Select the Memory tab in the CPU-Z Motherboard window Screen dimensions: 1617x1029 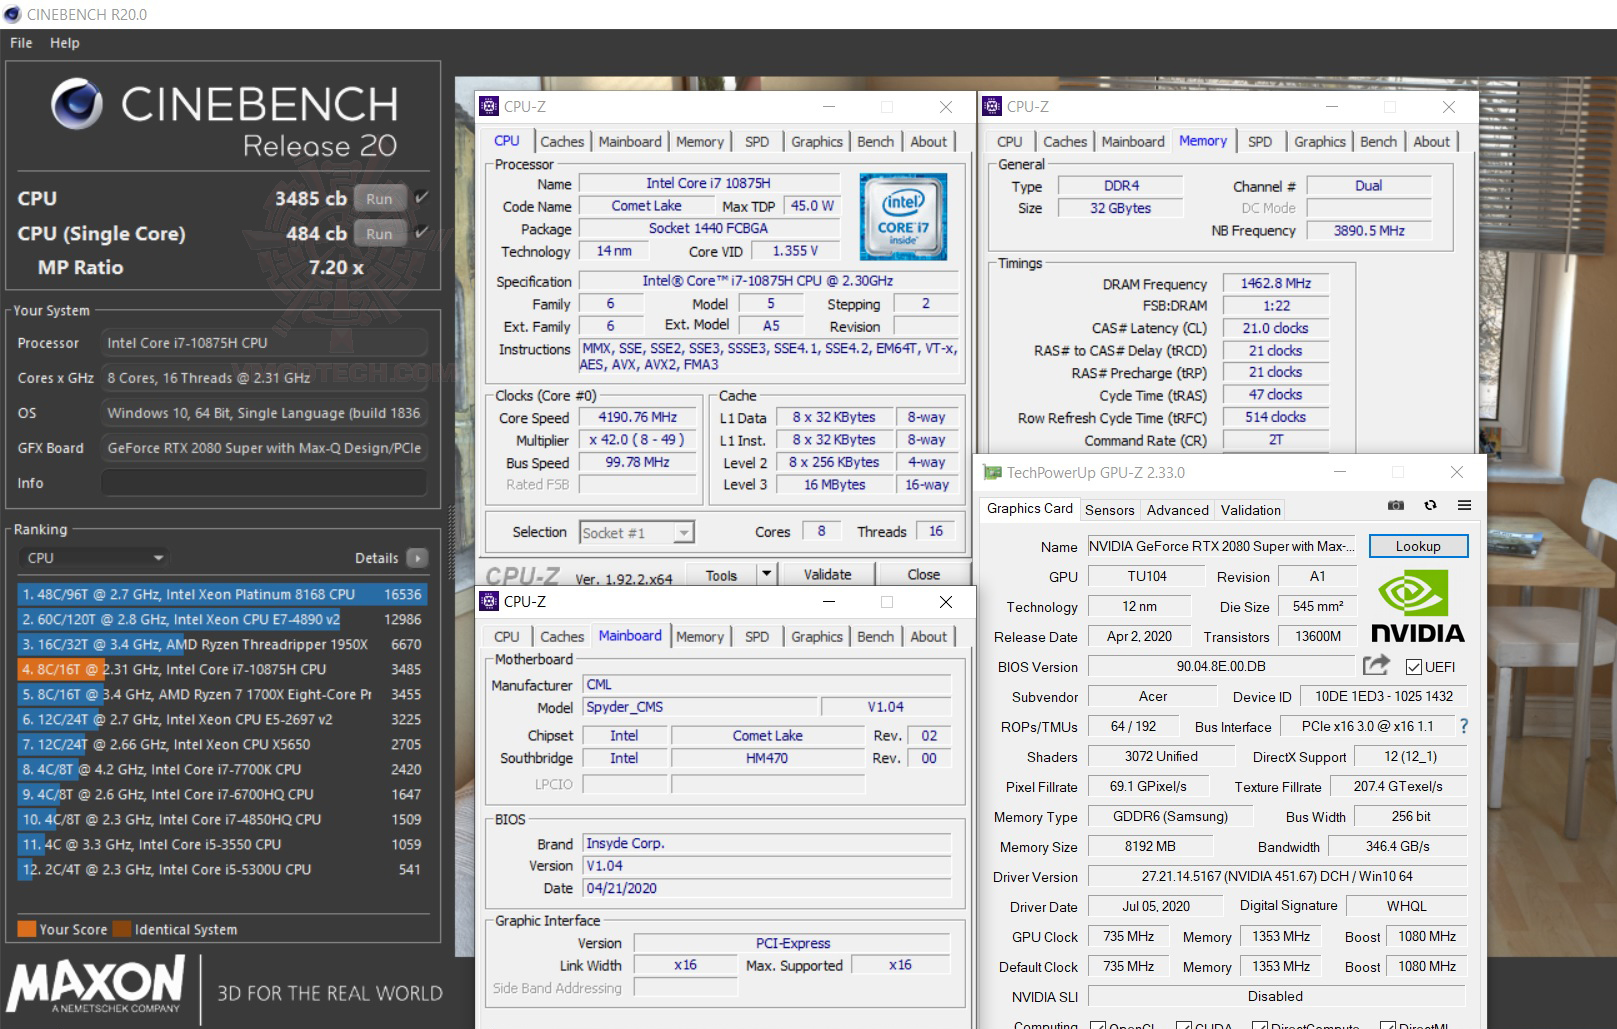700,636
